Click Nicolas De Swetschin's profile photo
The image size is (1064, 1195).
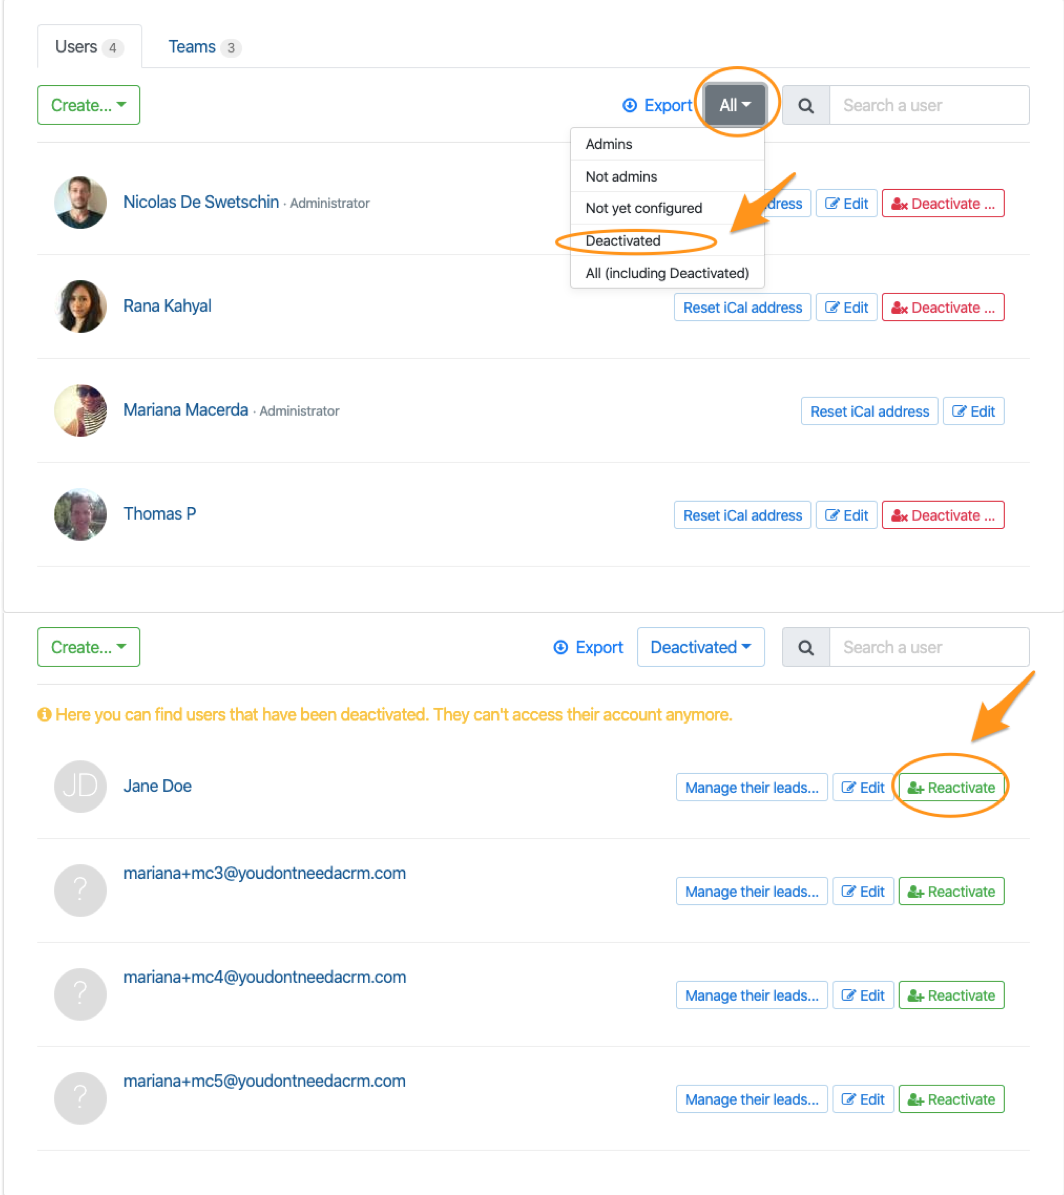[80, 203]
